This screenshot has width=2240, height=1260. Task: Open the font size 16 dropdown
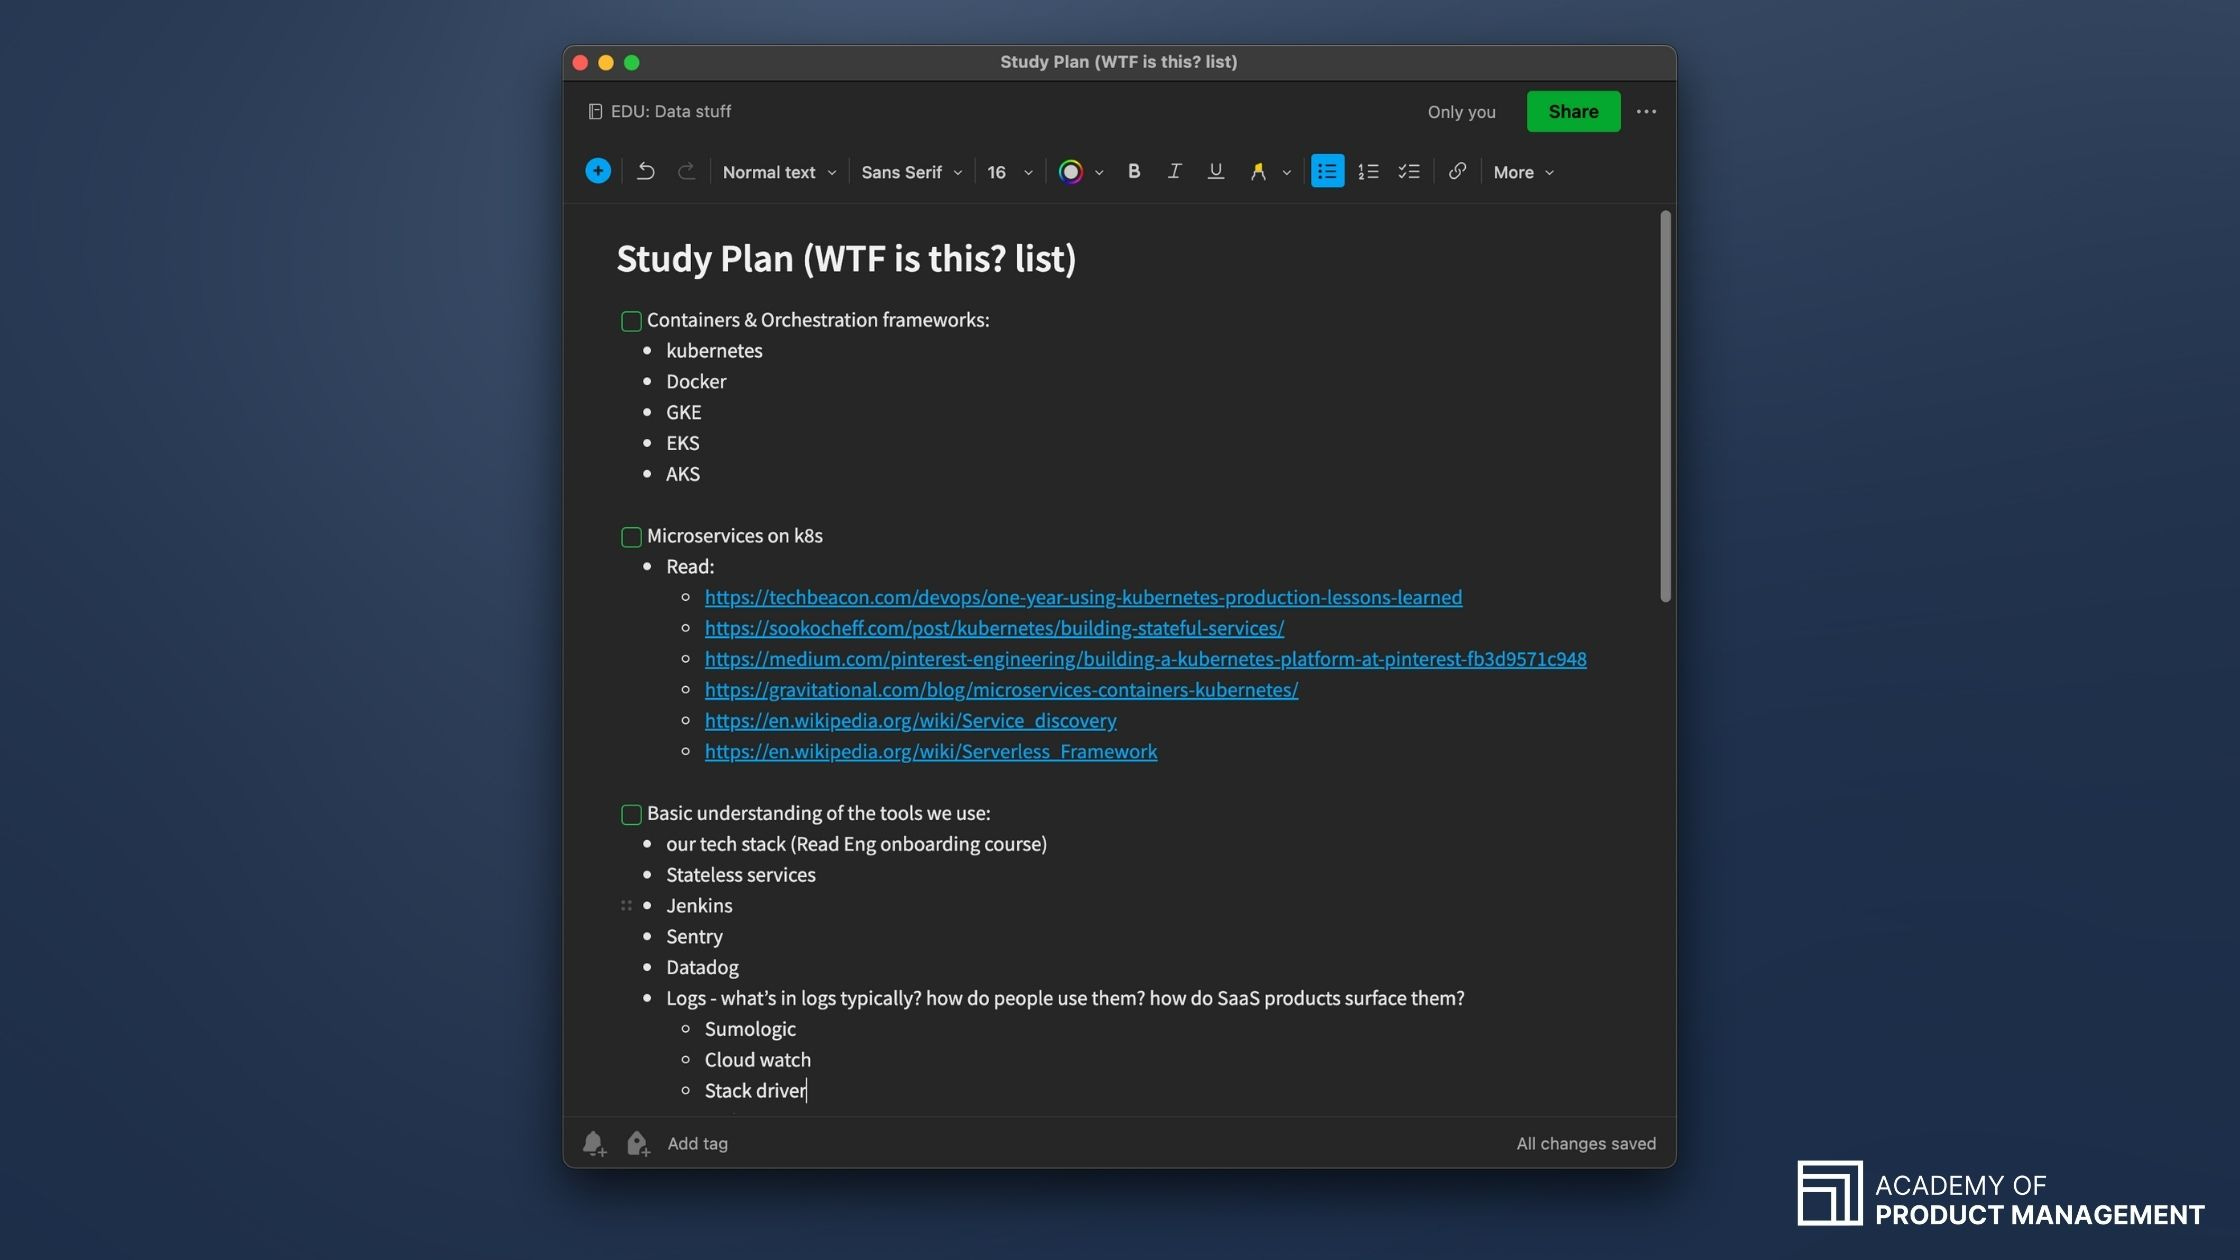1009,172
